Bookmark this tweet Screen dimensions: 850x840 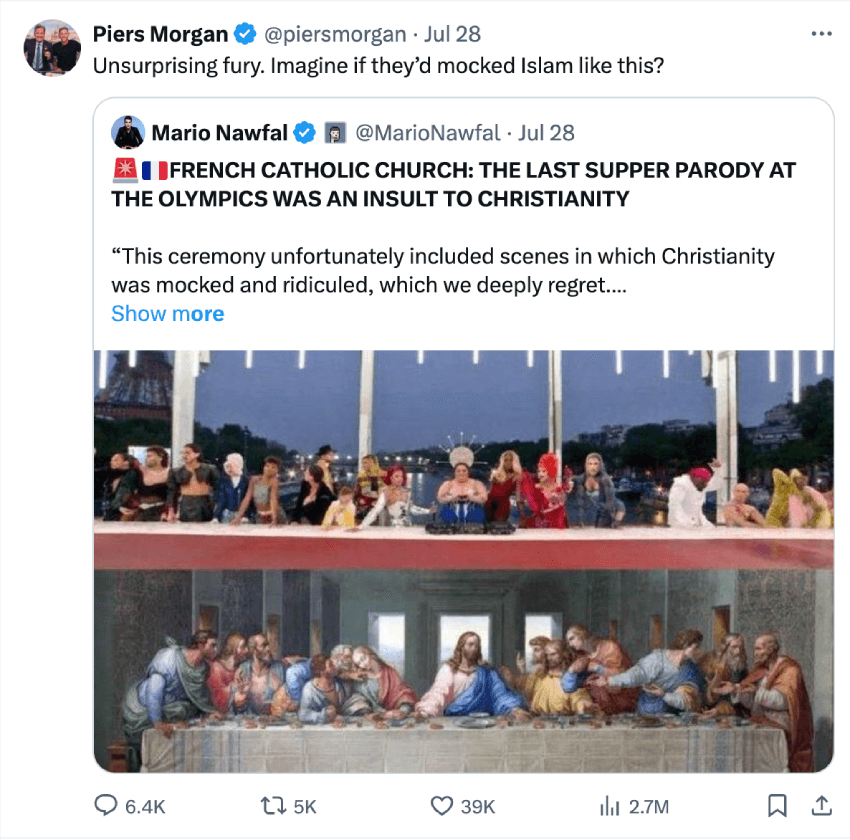[x=777, y=806]
